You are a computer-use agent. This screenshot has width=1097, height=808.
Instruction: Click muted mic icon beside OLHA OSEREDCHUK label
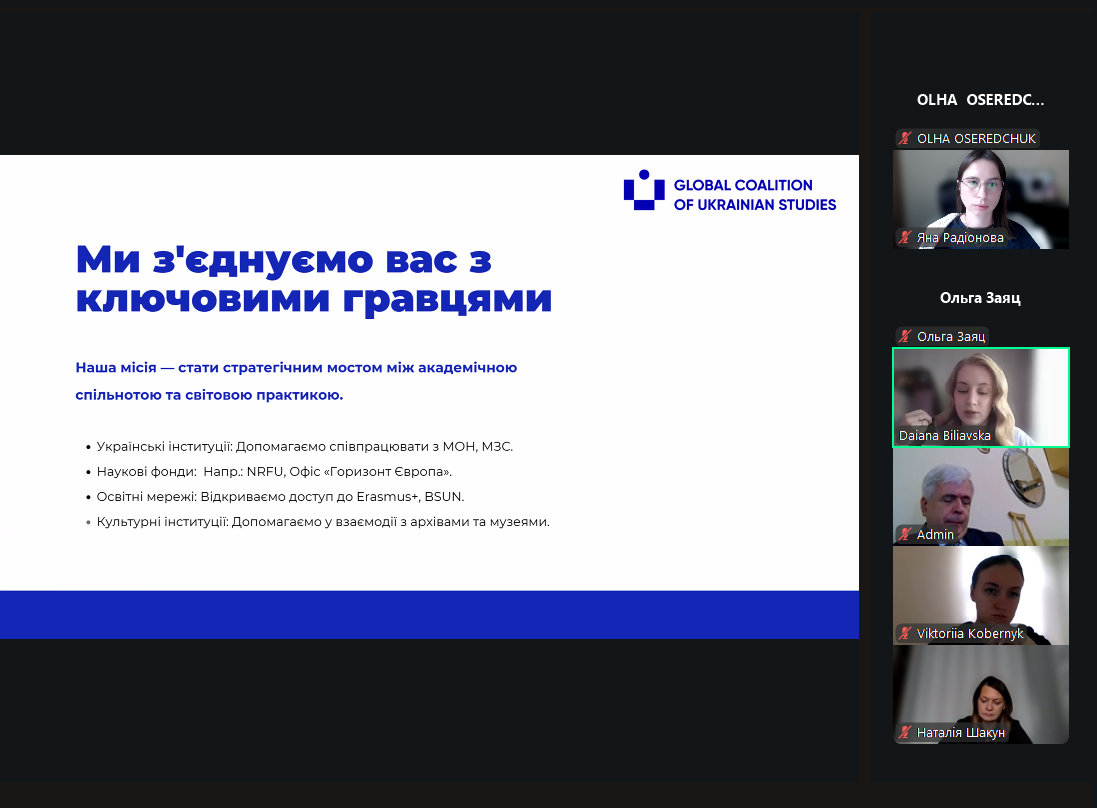[x=904, y=139]
